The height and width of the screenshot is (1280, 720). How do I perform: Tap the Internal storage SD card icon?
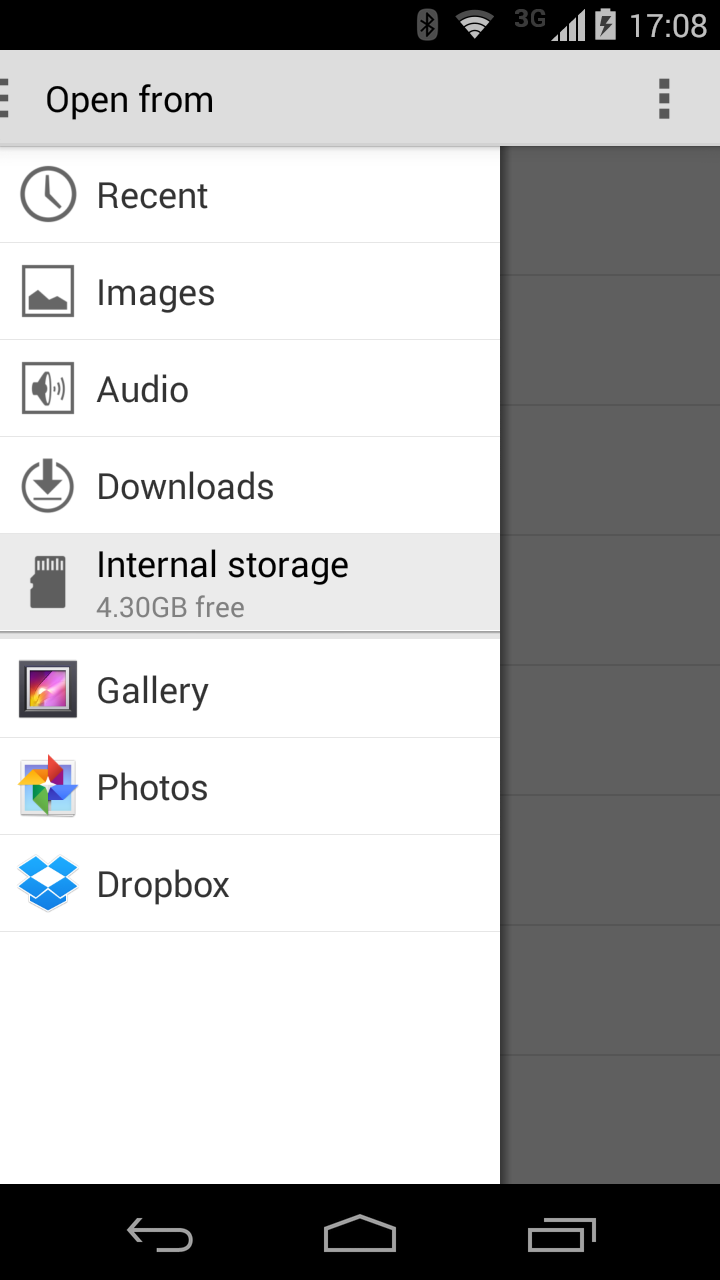[48, 582]
